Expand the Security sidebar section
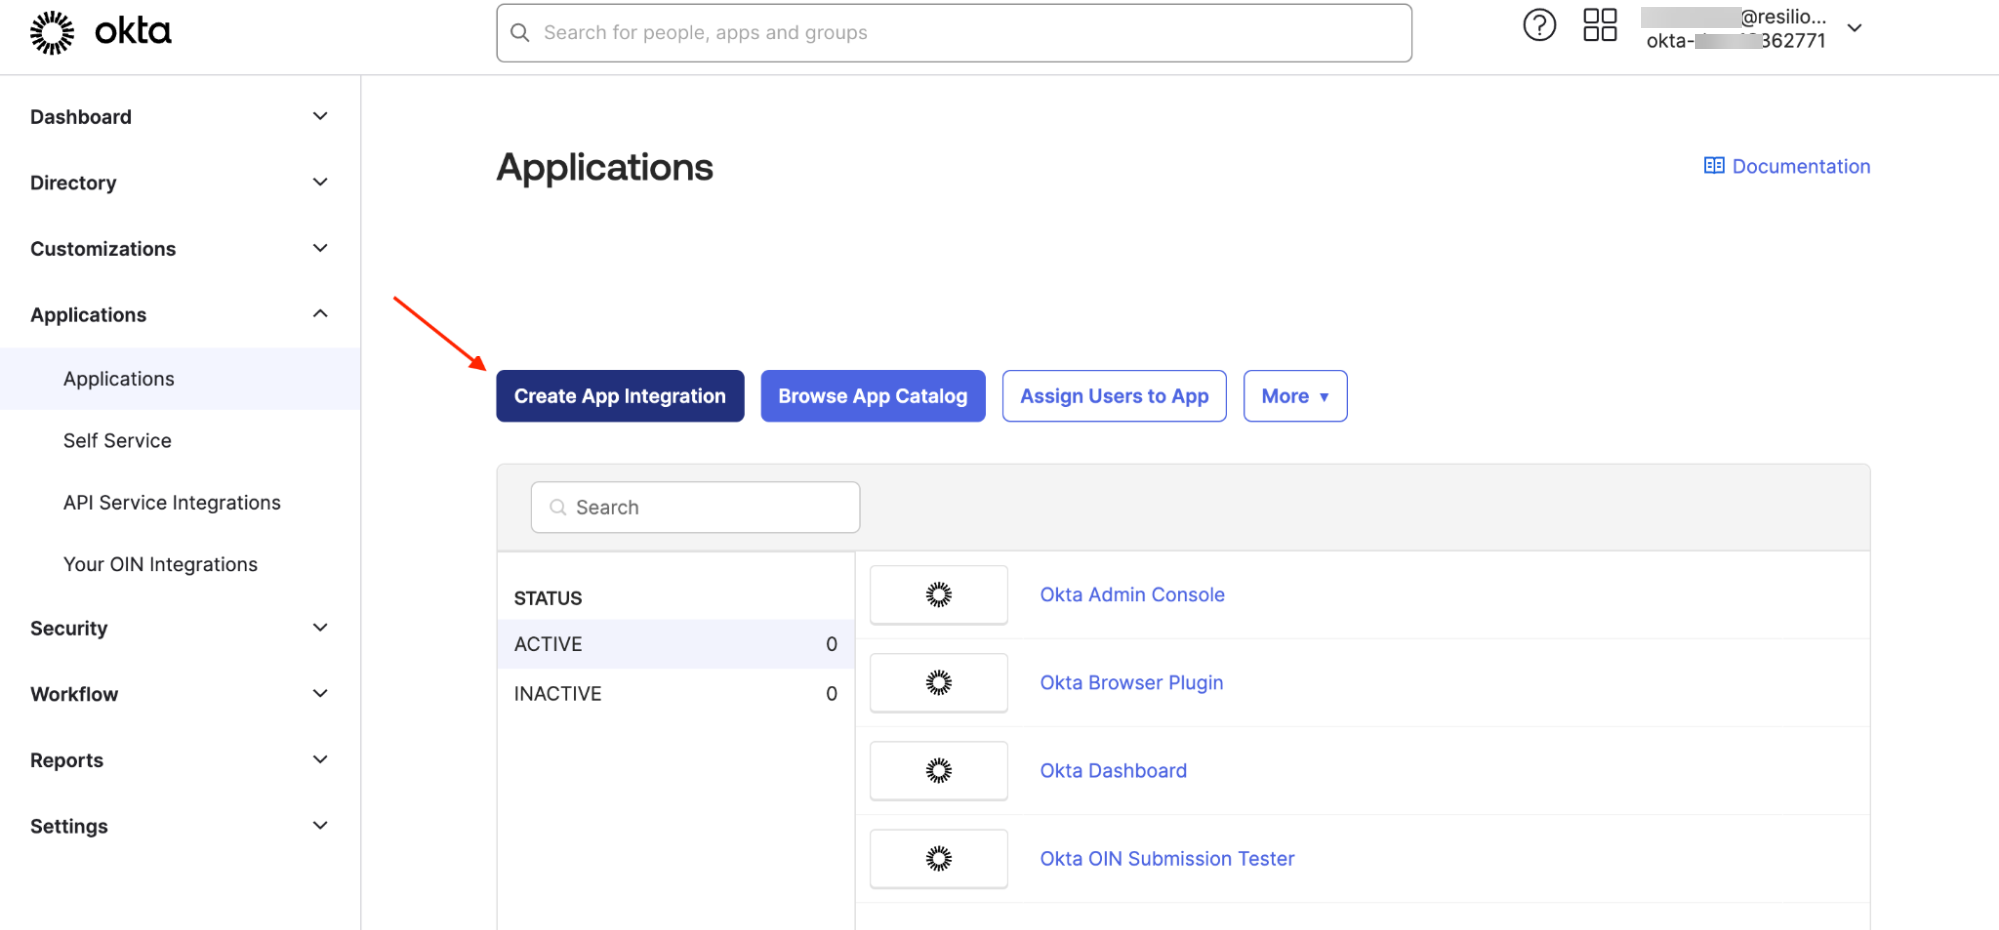Screen dimensions: 1999x930 (320, 628)
